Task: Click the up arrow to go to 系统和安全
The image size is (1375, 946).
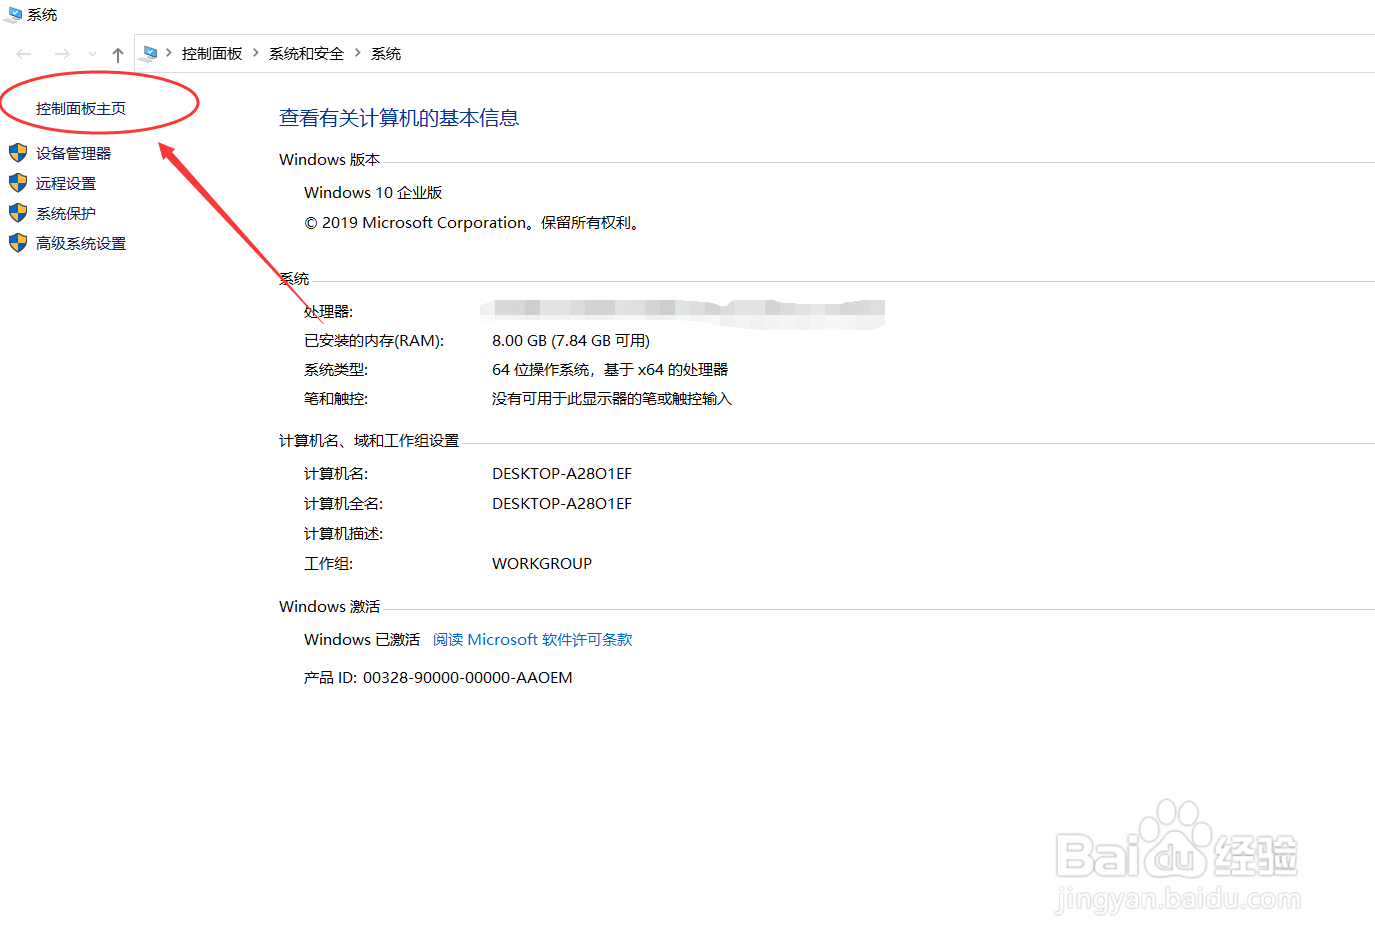Action: 117,53
